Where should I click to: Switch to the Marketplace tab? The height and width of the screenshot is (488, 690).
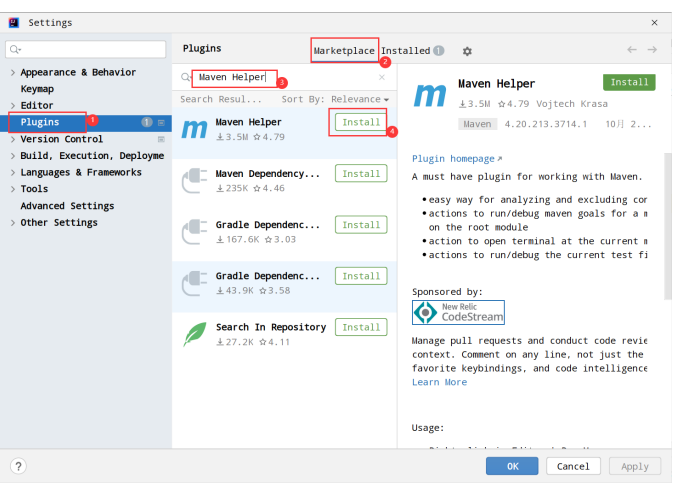click(344, 51)
